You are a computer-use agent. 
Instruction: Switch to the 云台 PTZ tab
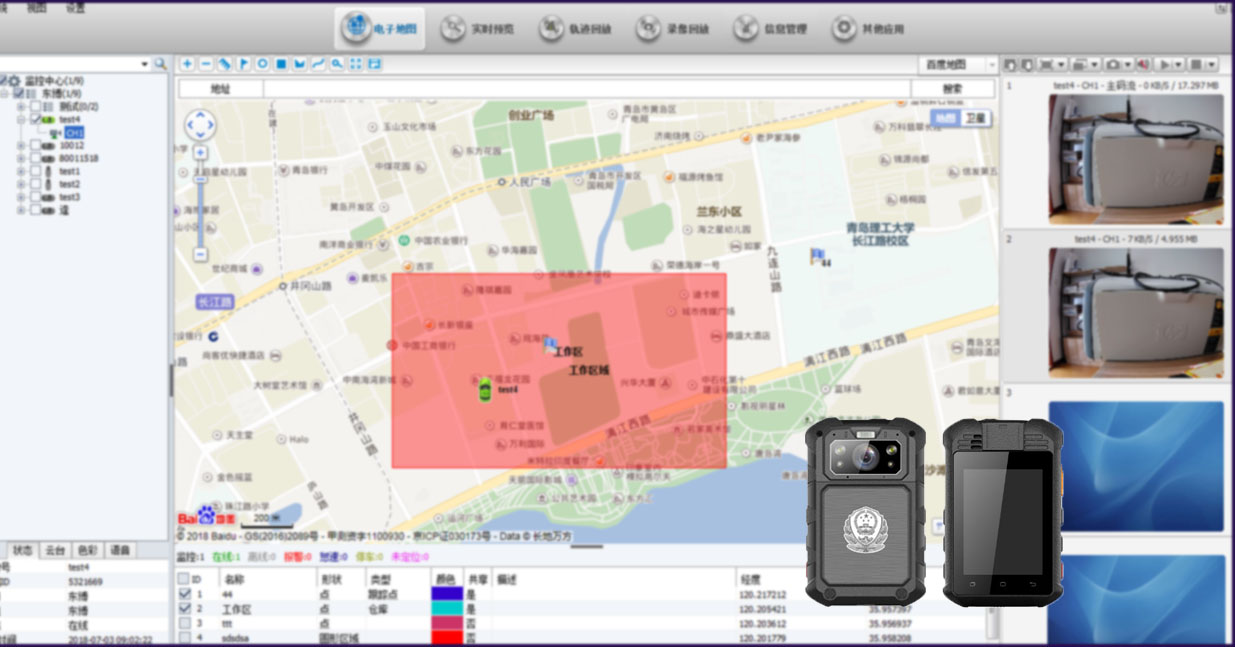(x=55, y=551)
